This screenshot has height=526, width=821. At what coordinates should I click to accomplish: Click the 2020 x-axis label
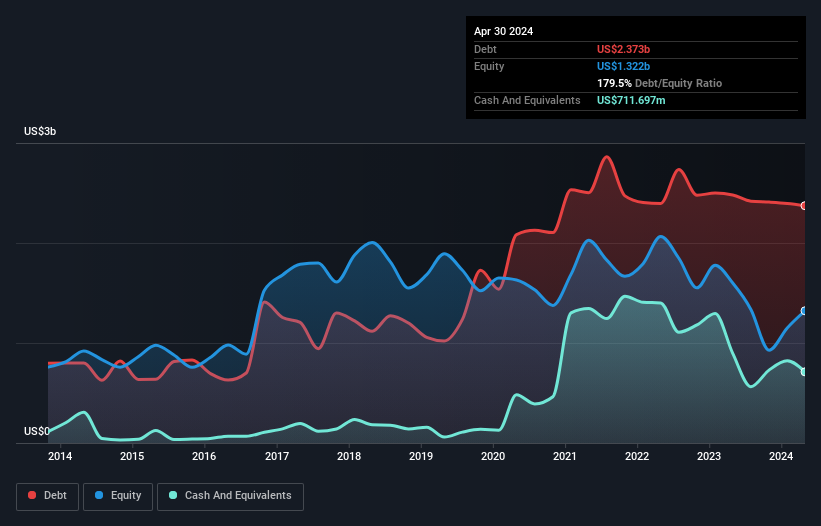click(493, 456)
